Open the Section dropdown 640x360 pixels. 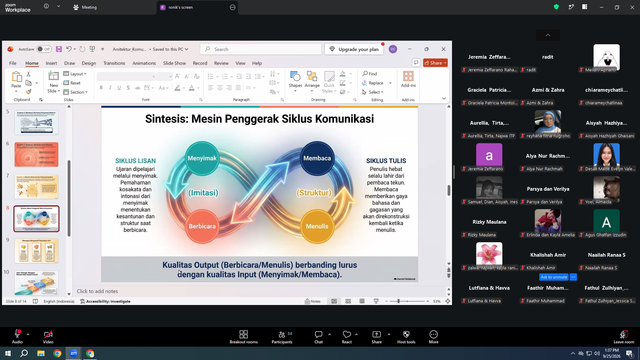pyautogui.click(x=76, y=92)
